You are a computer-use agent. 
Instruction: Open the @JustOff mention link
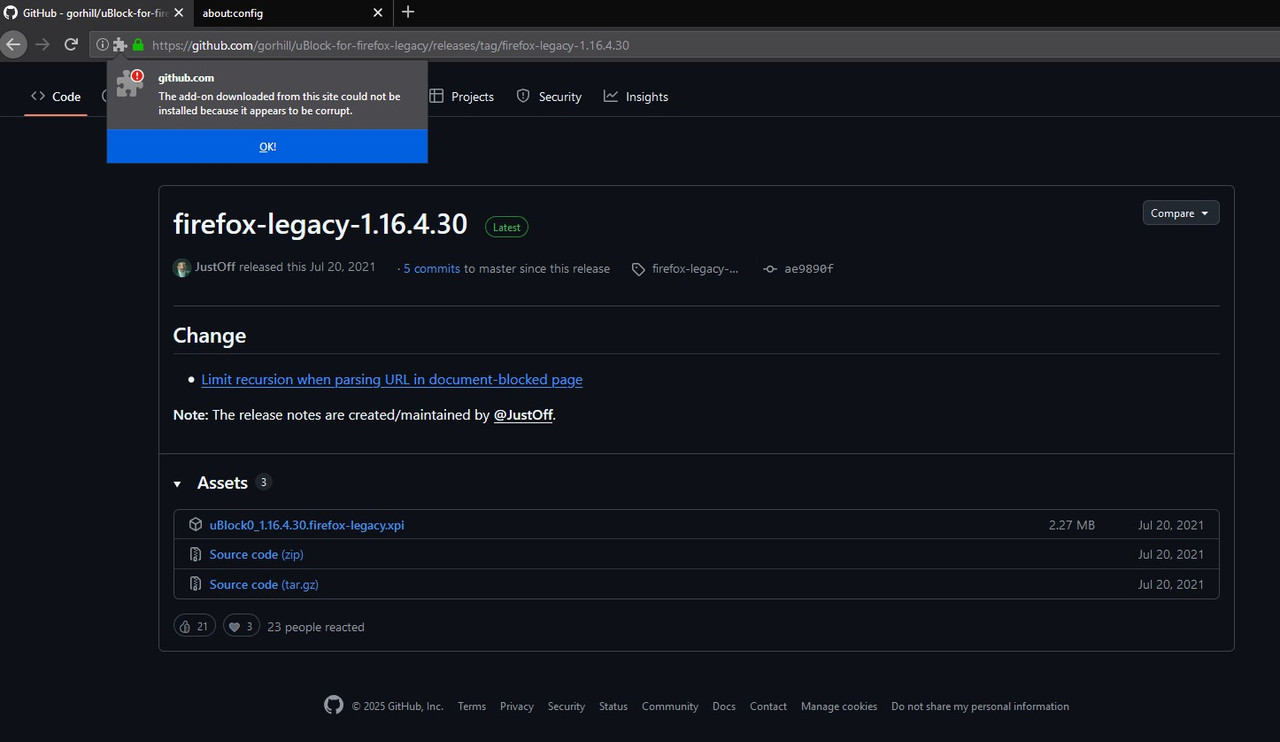523,414
